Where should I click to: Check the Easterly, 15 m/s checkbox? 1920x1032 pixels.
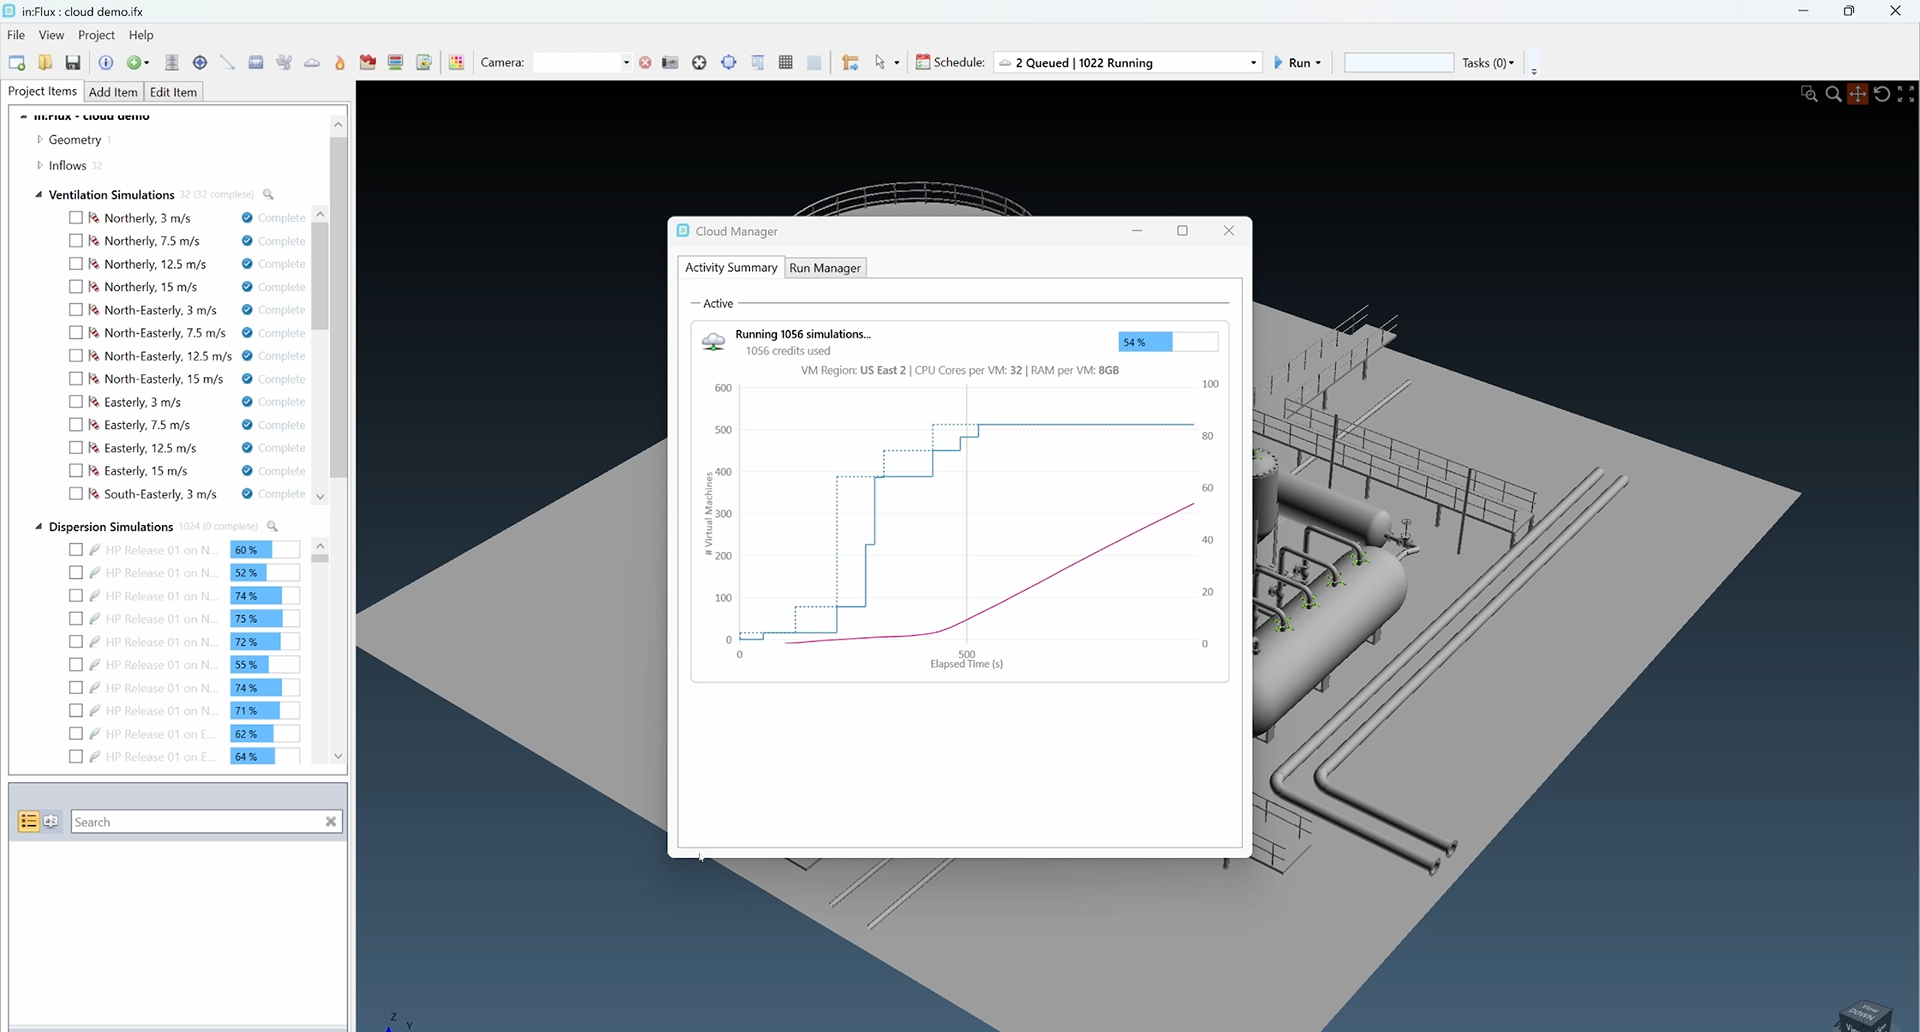[76, 471]
